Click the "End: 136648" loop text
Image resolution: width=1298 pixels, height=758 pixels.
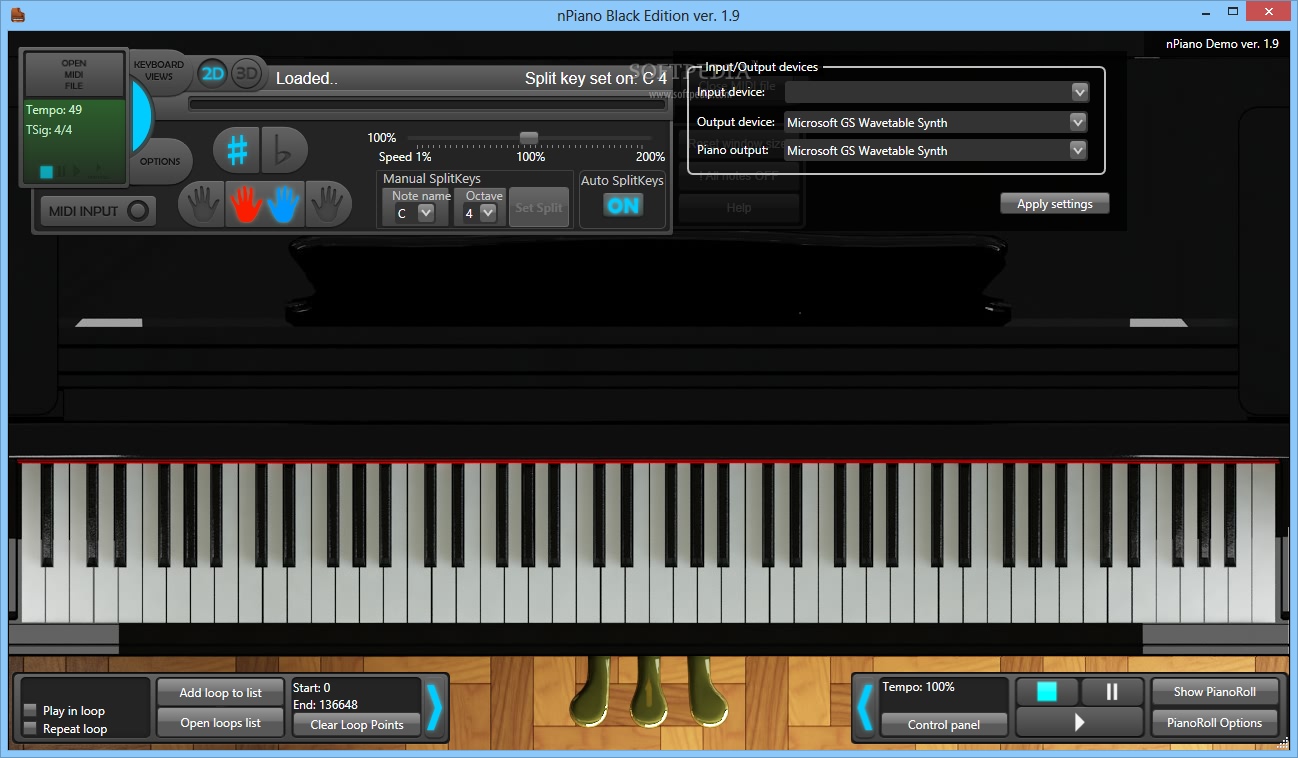(x=325, y=704)
